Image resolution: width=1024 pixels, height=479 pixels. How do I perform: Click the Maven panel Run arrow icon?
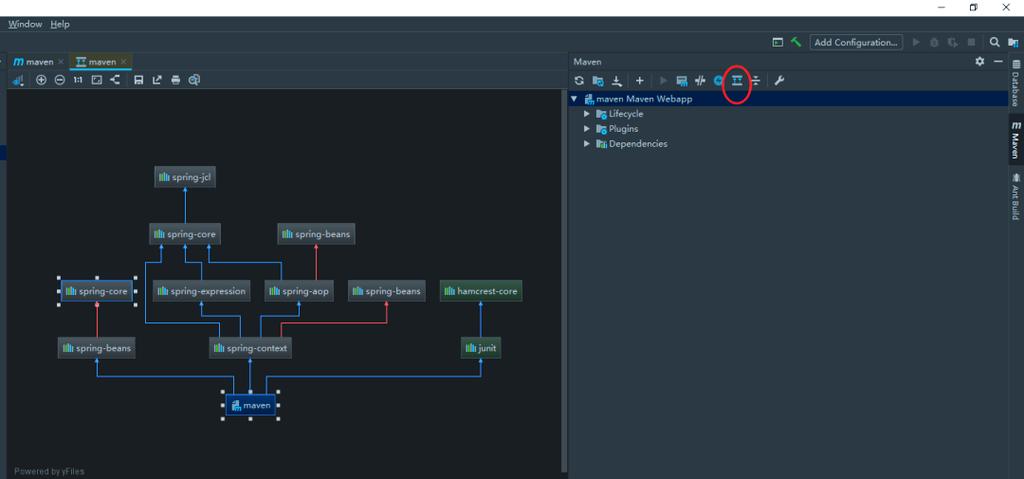[664, 80]
